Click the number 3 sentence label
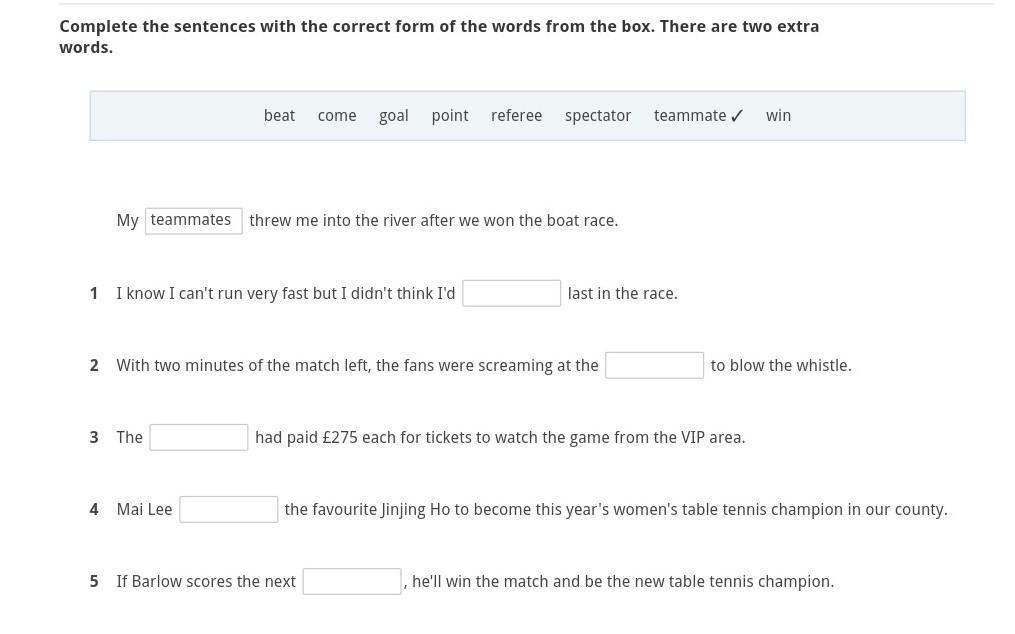This screenshot has width=1015, height=634. (94, 437)
